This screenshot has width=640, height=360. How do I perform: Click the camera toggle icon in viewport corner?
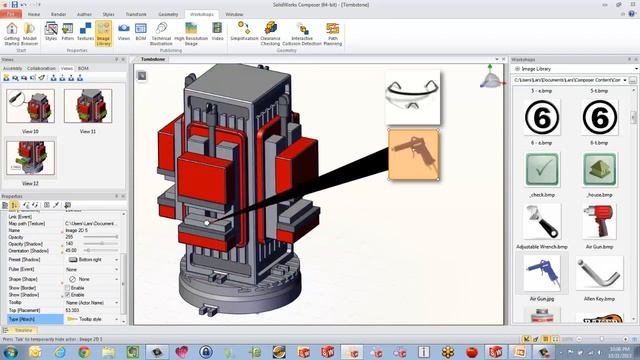pos(142,76)
